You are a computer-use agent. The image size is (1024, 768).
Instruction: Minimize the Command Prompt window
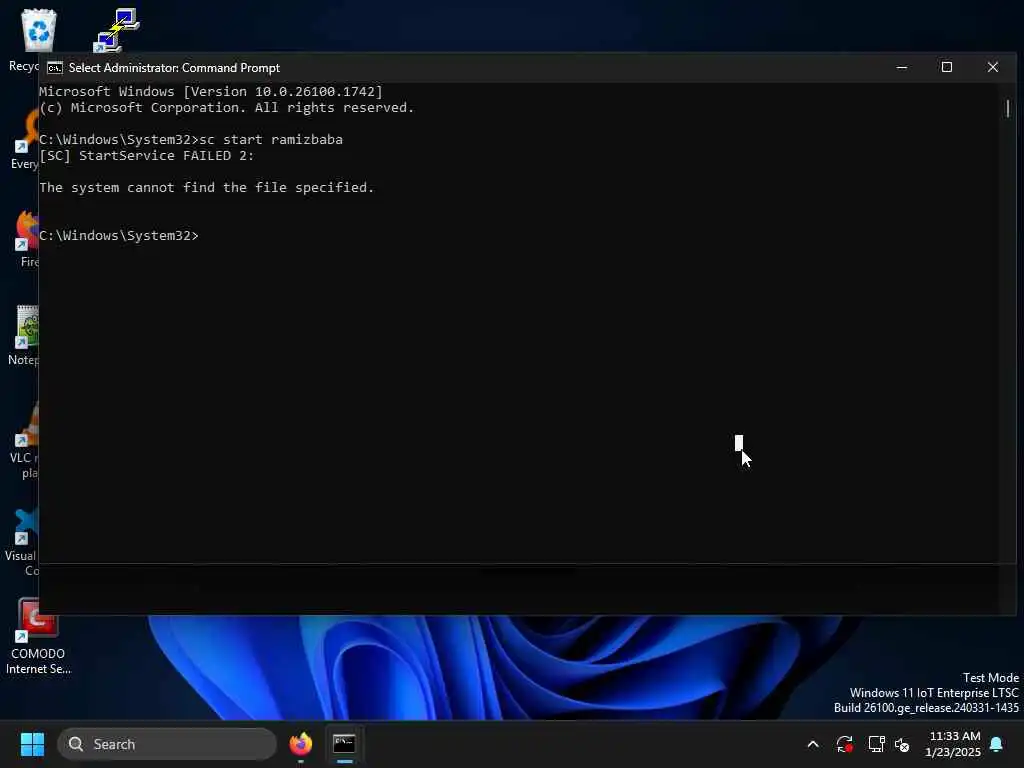pyautogui.click(x=902, y=67)
